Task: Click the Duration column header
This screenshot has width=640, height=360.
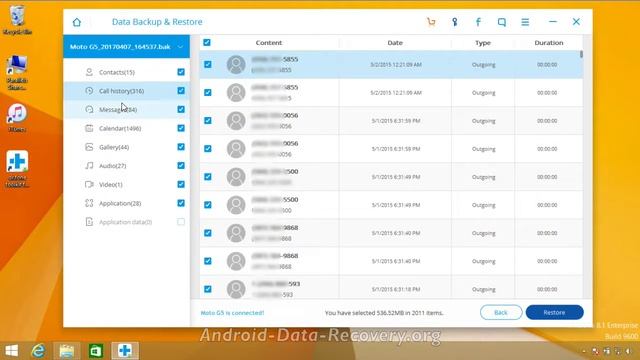Action: click(x=549, y=42)
